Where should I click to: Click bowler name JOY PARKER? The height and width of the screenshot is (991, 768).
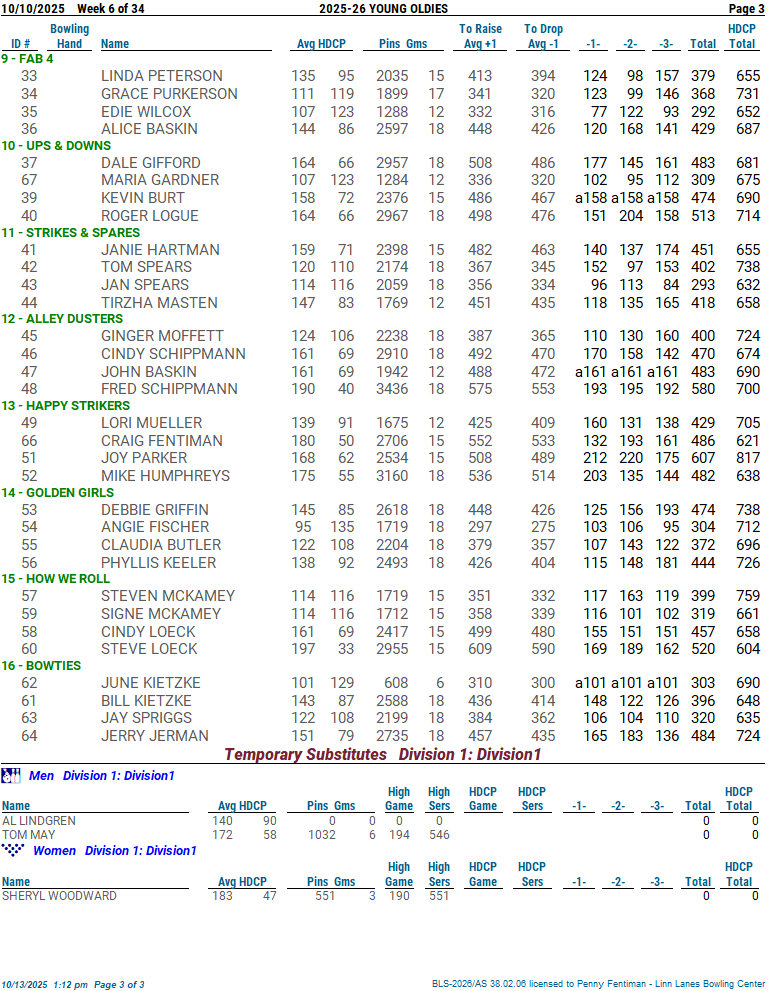(144, 458)
